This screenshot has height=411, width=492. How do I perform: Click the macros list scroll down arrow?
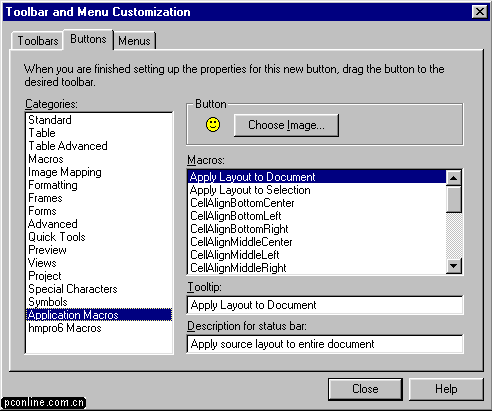click(x=454, y=266)
